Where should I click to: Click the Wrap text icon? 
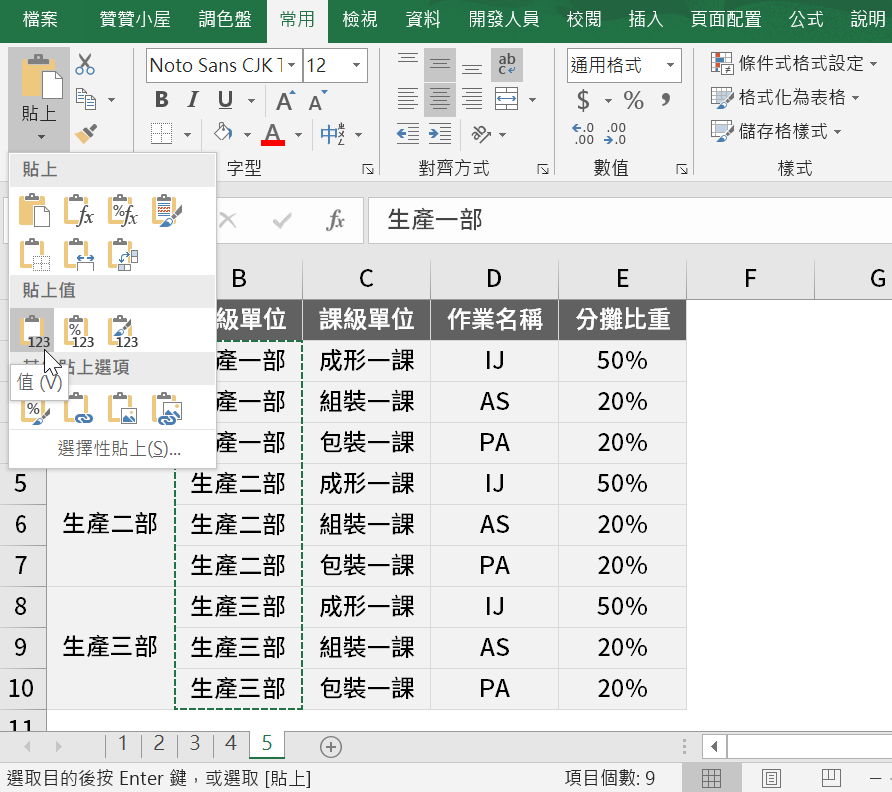(x=506, y=65)
